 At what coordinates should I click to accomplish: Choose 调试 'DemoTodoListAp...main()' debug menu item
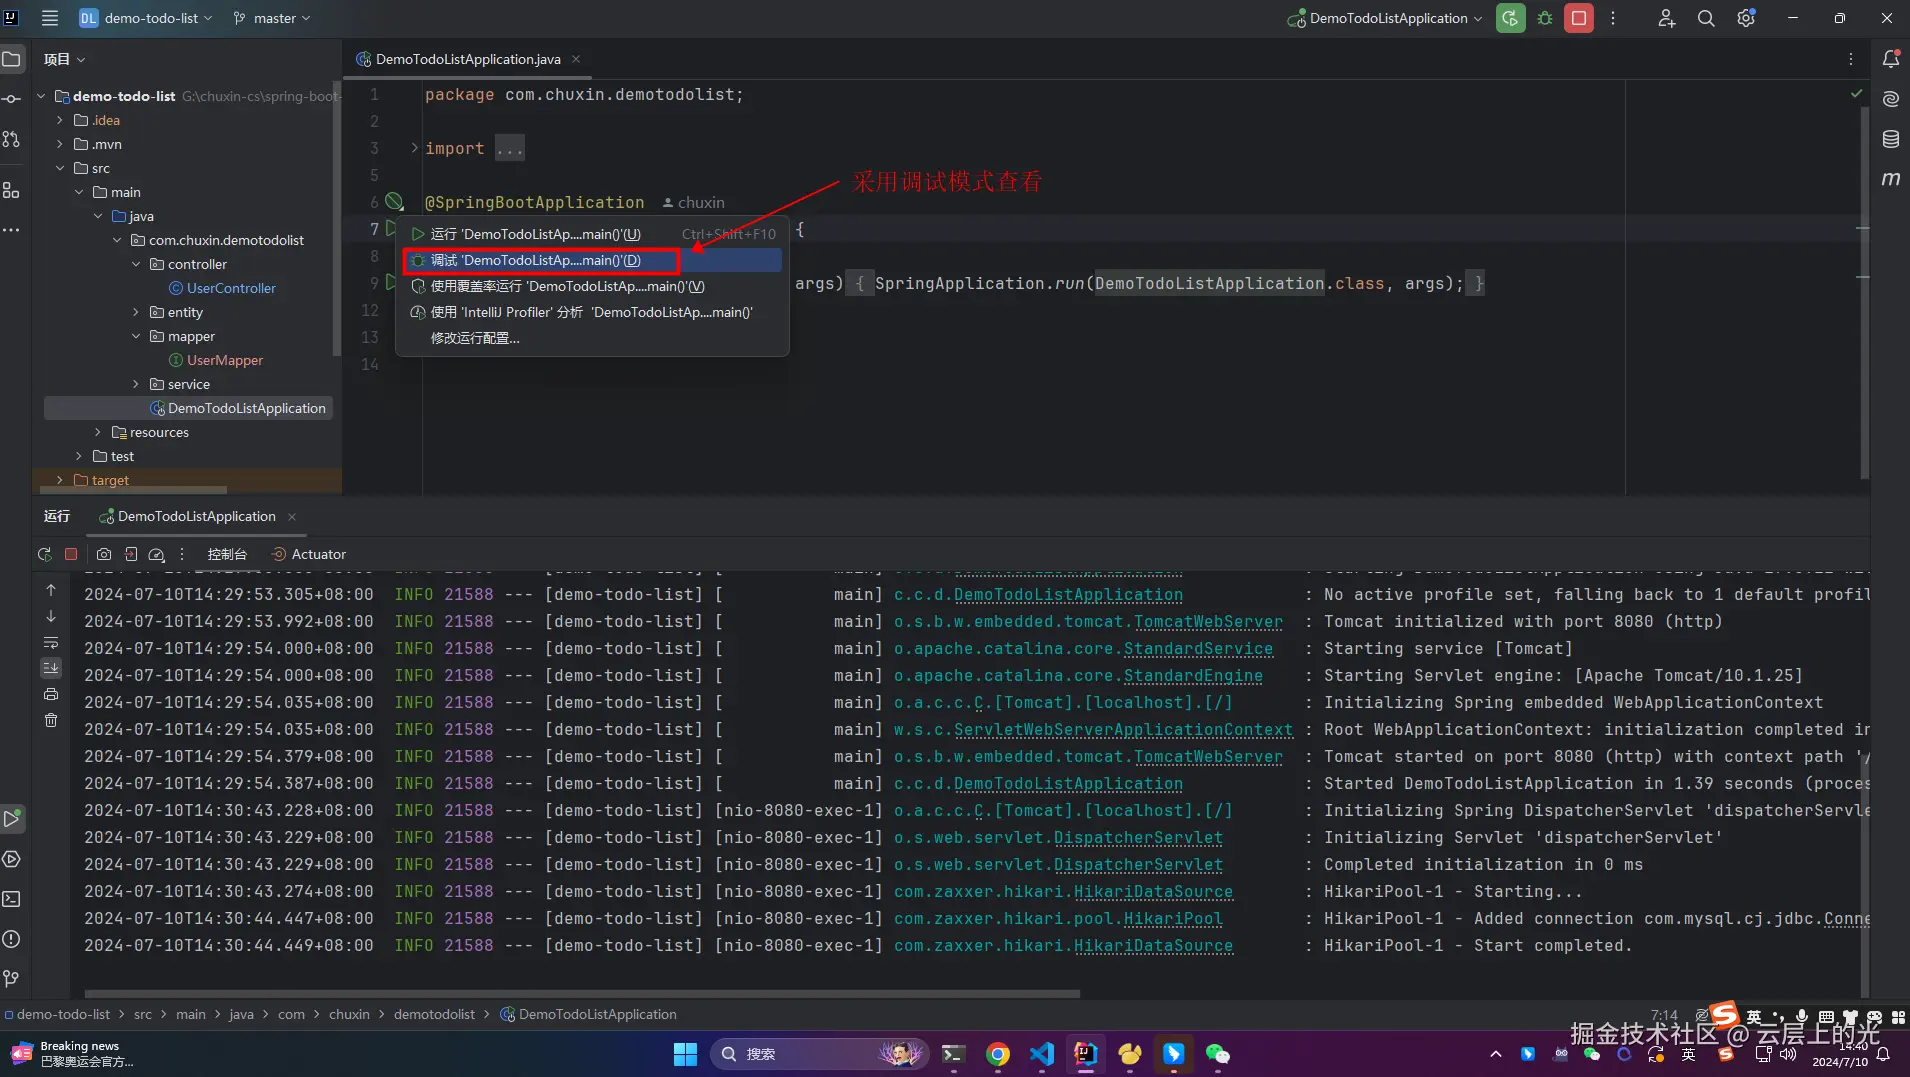(x=593, y=260)
